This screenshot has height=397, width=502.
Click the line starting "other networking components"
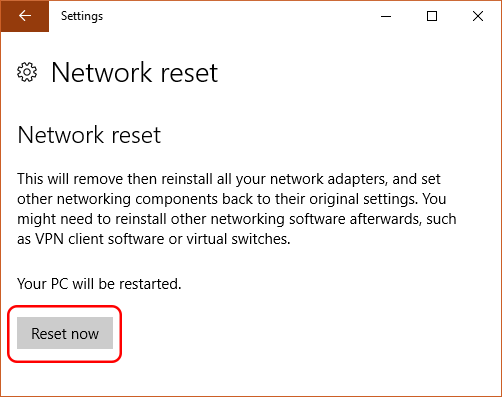pyautogui.click(x=232, y=199)
